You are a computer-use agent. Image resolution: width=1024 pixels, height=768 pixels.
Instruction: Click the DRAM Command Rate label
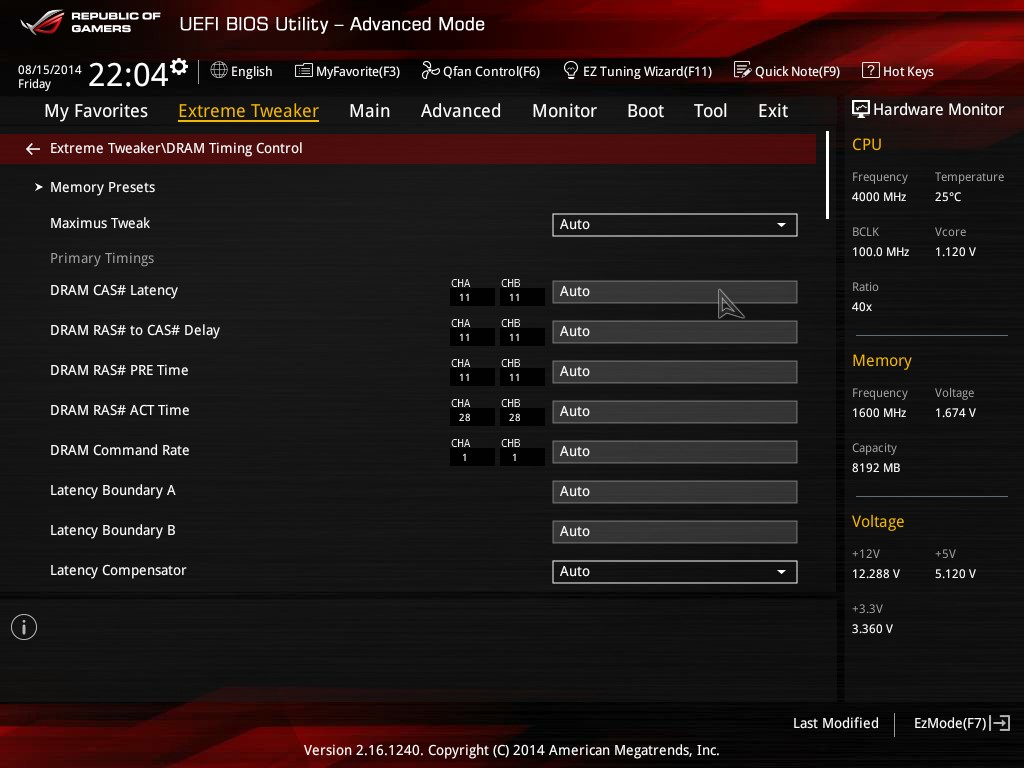click(120, 451)
